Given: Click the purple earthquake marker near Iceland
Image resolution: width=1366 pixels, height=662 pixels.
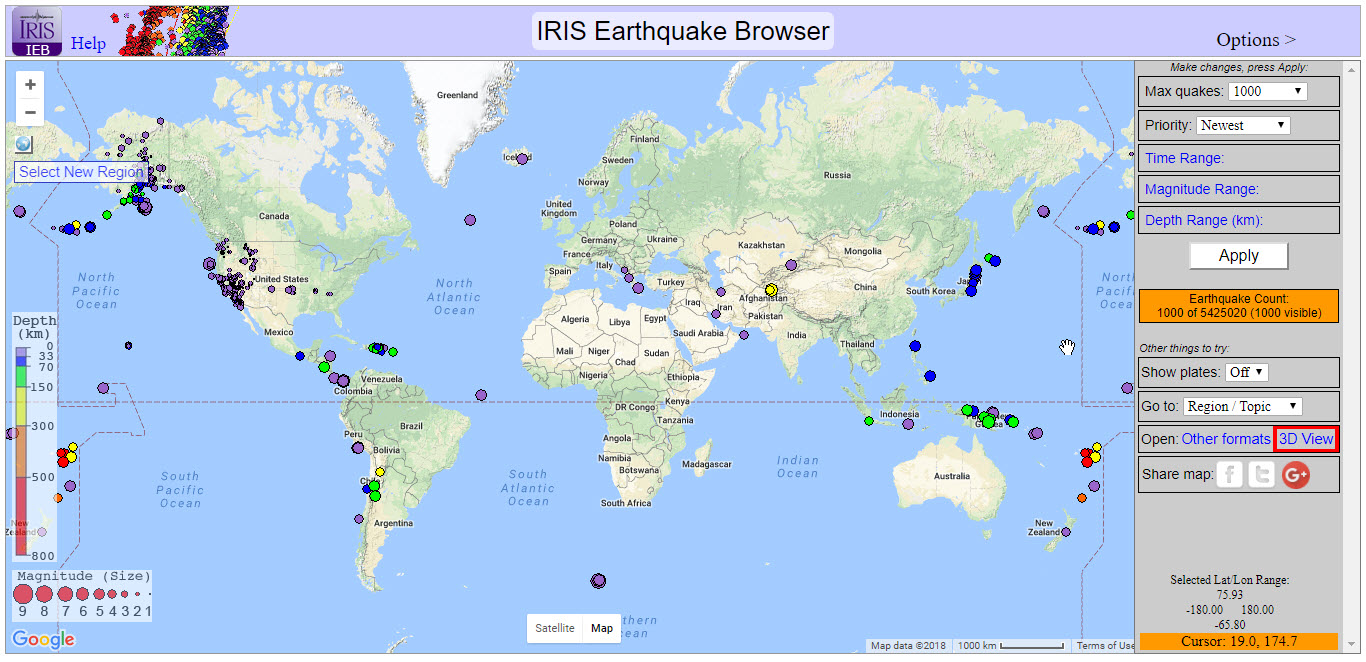Looking at the screenshot, I should (x=522, y=158).
